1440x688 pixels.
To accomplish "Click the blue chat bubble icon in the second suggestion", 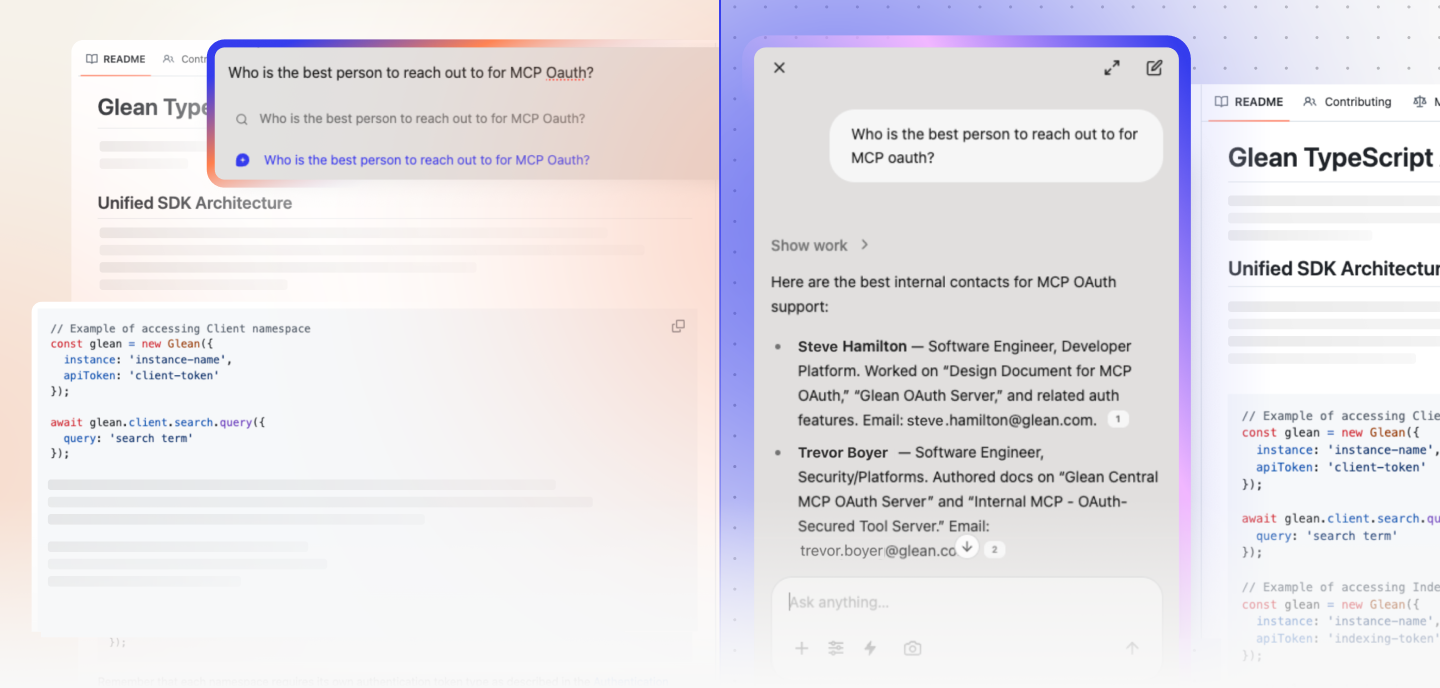I will click(x=242, y=160).
